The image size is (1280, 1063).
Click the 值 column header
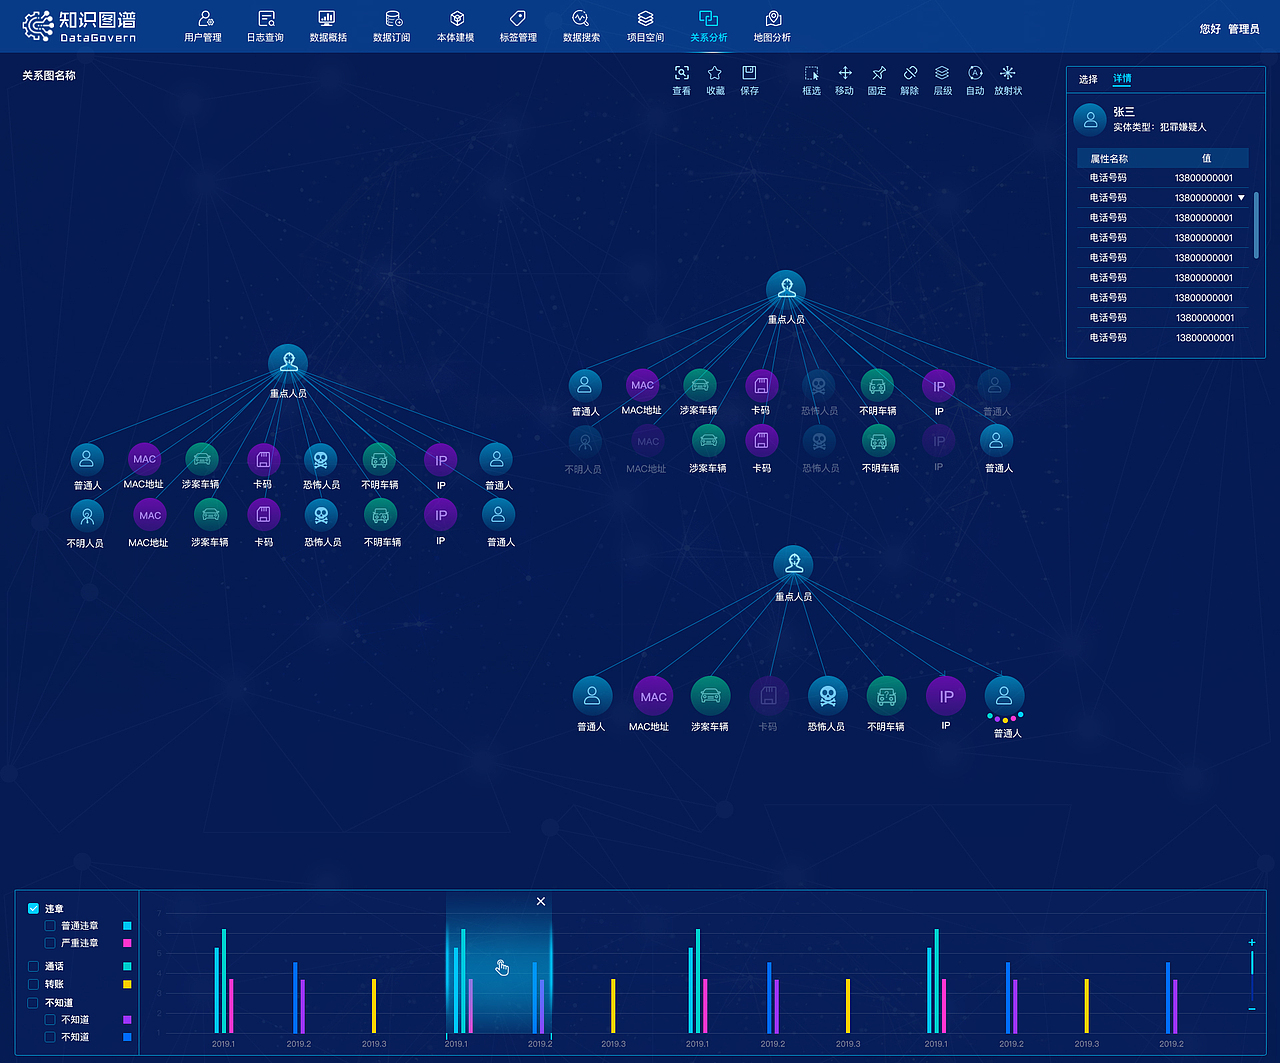1206,158
